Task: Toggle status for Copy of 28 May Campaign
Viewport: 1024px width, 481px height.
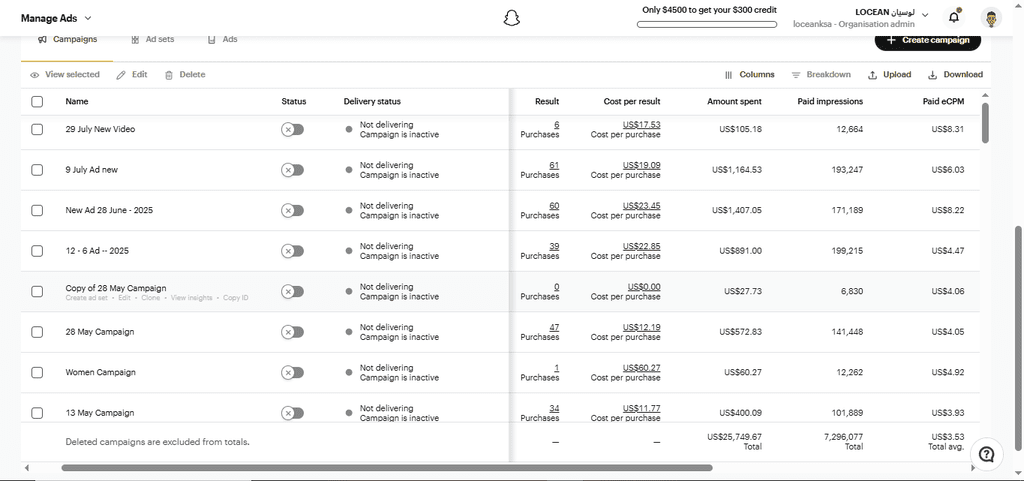Action: click(293, 291)
